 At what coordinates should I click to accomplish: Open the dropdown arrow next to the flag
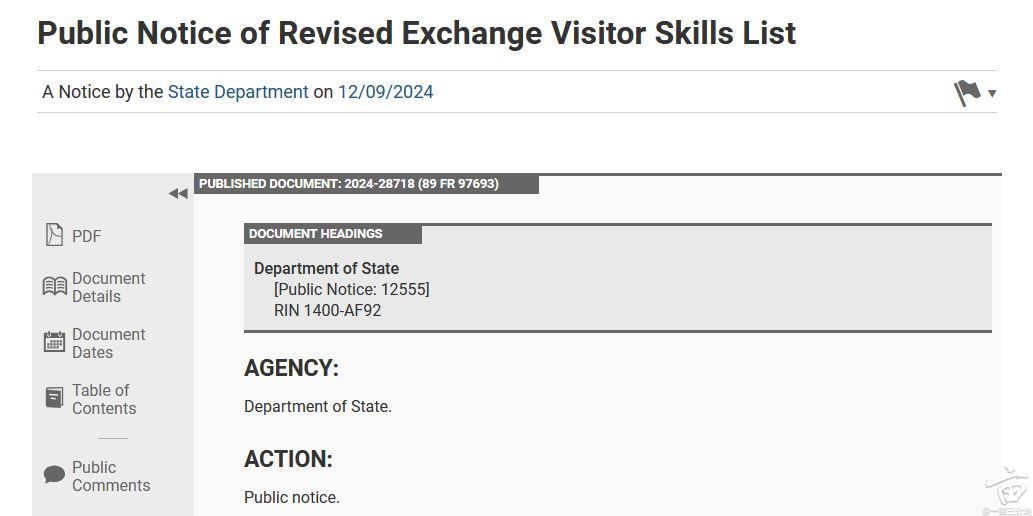pos(992,94)
